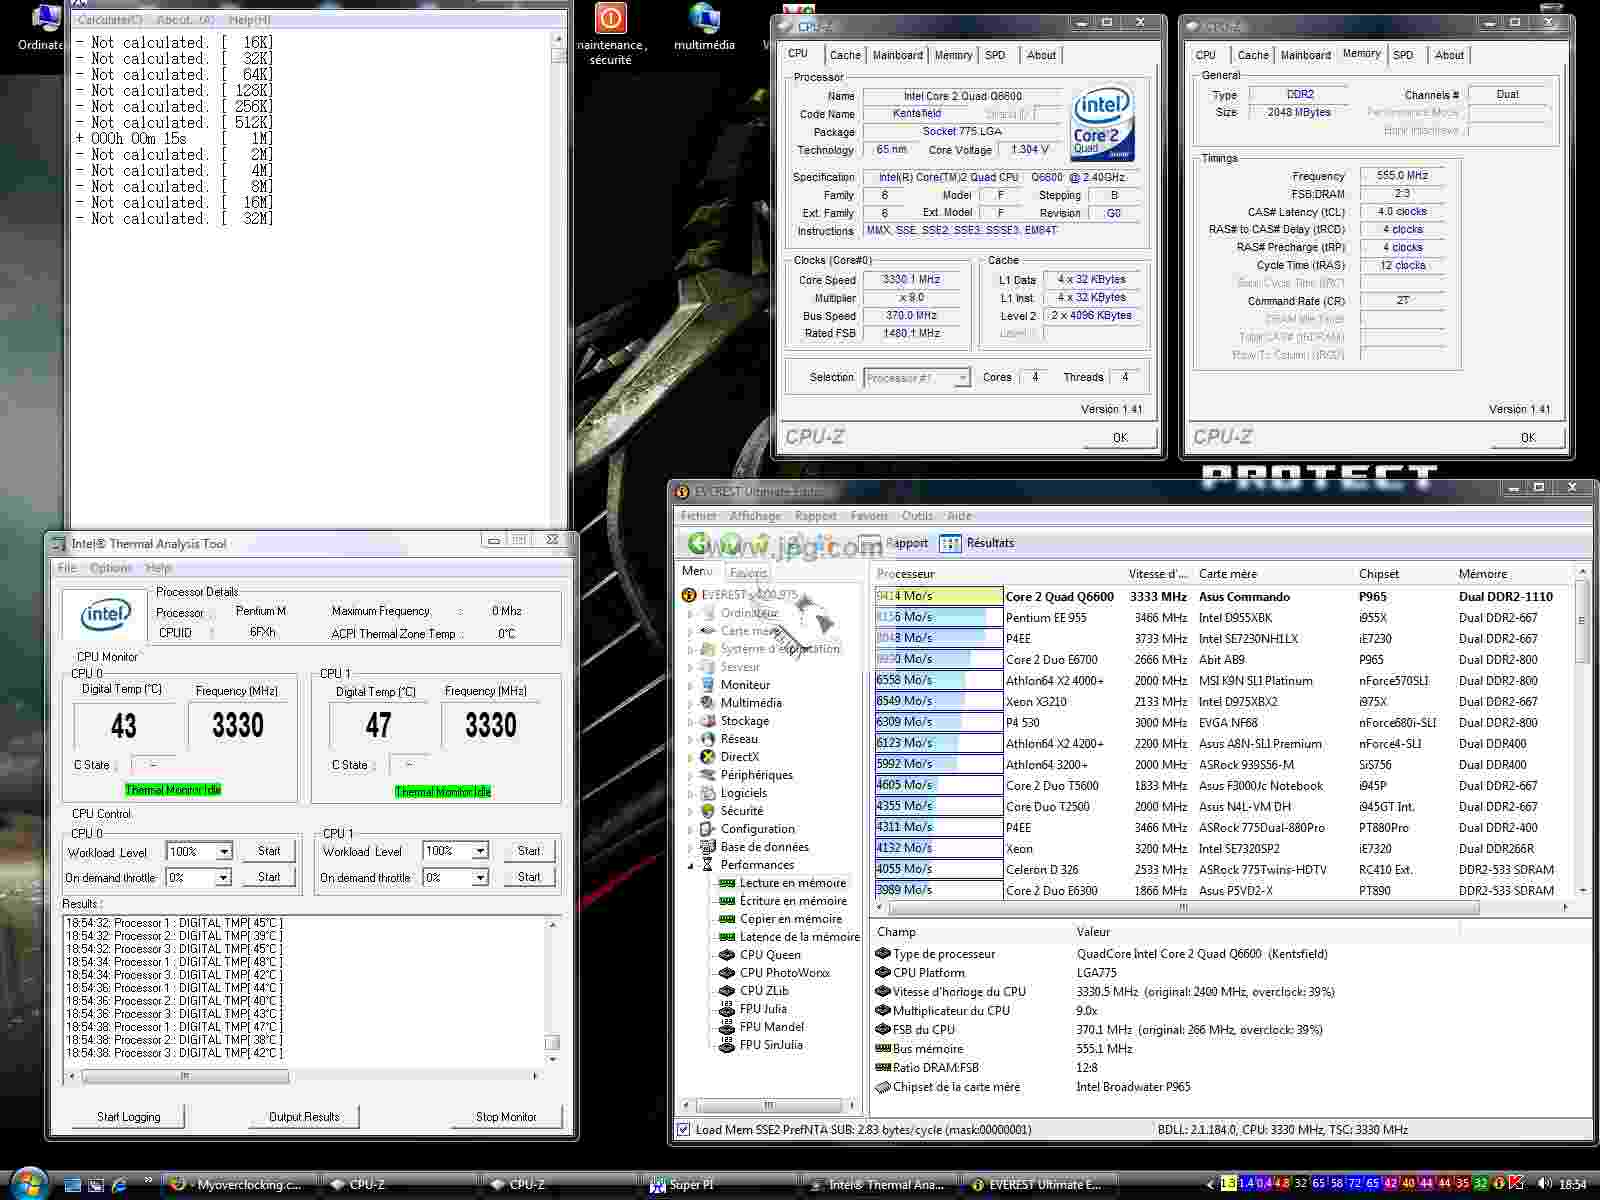Image resolution: width=1600 pixels, height=1200 pixels.
Task: Open CPU 1 On demand throttle dropdown
Action: pos(480,878)
